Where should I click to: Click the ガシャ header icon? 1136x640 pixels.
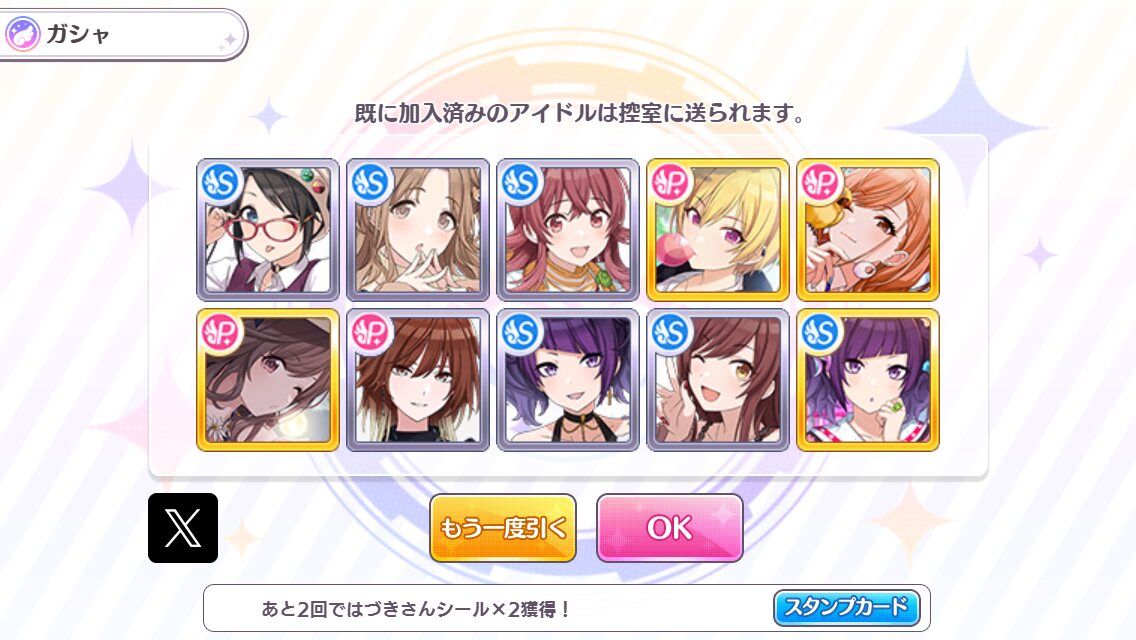click(x=22, y=34)
